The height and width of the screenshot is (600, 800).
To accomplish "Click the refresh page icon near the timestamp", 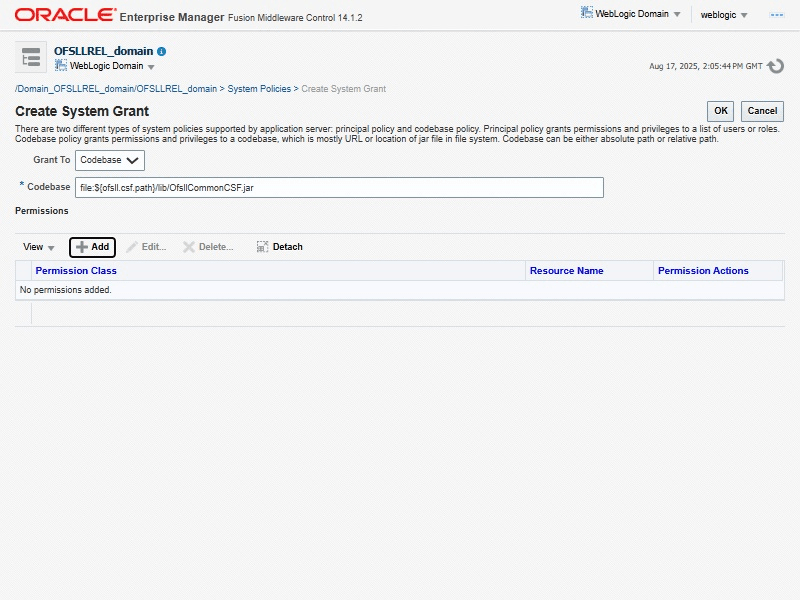I will [776, 66].
